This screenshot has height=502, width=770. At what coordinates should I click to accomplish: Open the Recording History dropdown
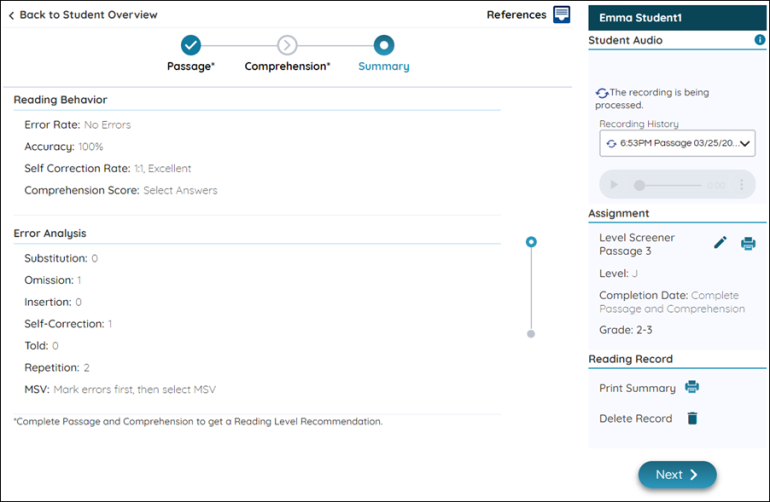pyautogui.click(x=677, y=143)
